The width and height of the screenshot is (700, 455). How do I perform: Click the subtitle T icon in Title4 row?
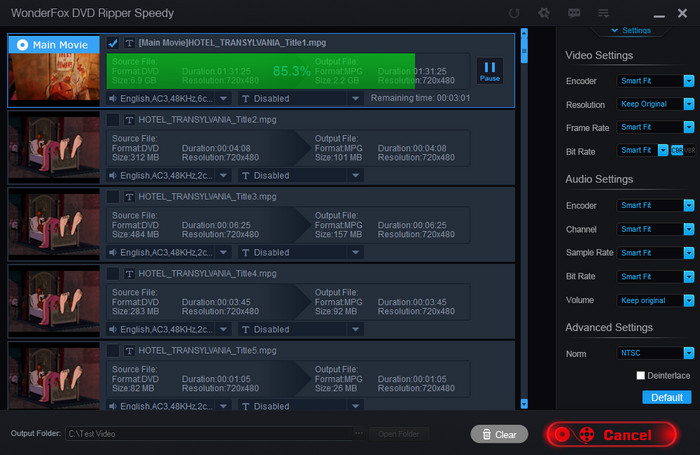click(x=246, y=330)
